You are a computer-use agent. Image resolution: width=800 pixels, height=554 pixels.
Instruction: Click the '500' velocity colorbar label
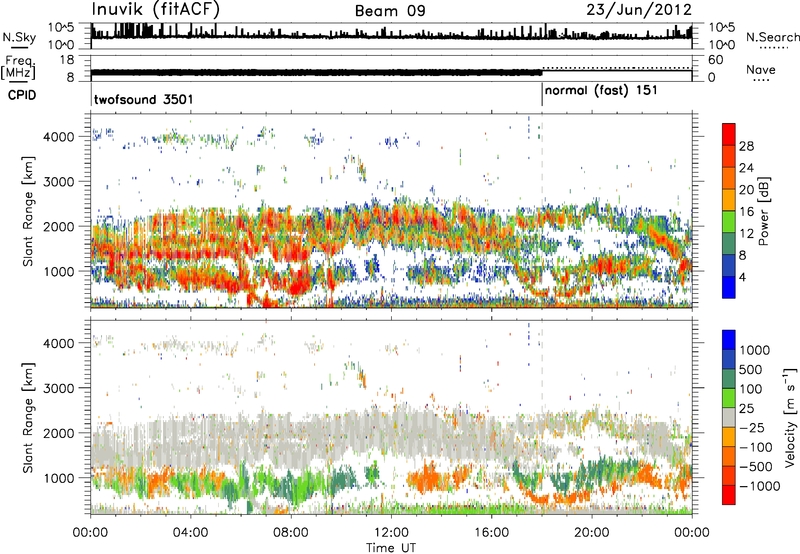click(x=751, y=369)
